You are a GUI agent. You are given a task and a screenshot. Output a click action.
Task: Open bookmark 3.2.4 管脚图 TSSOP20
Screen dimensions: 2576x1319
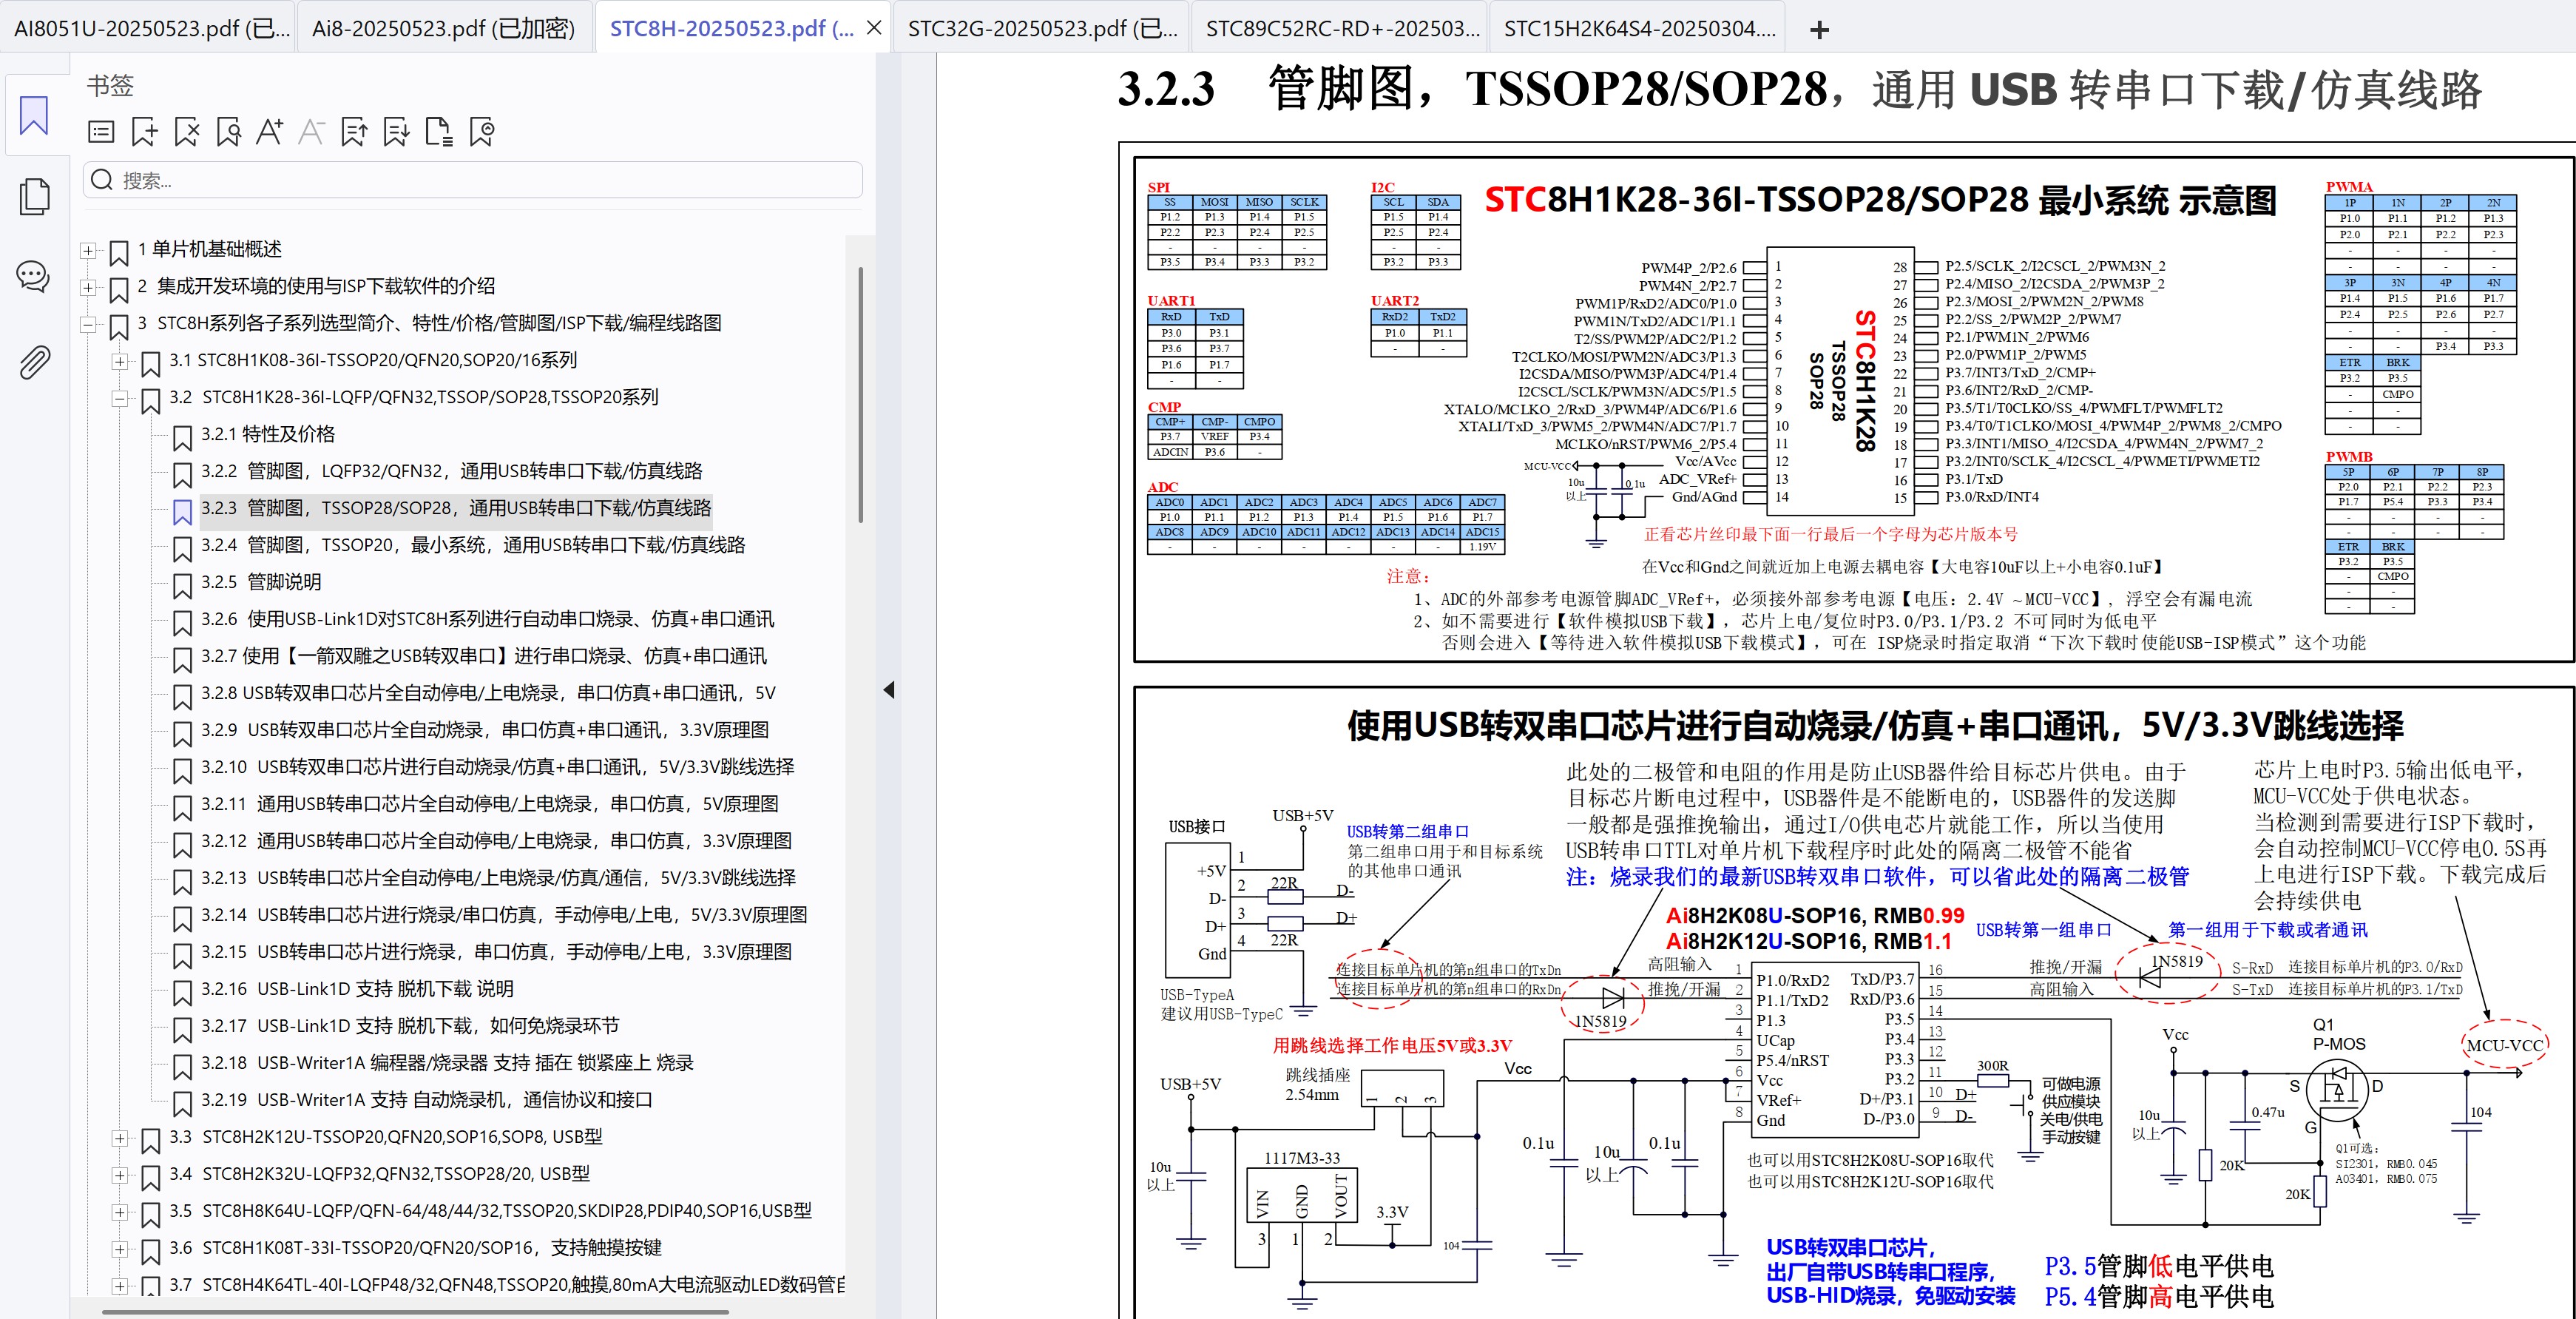pos(473,545)
